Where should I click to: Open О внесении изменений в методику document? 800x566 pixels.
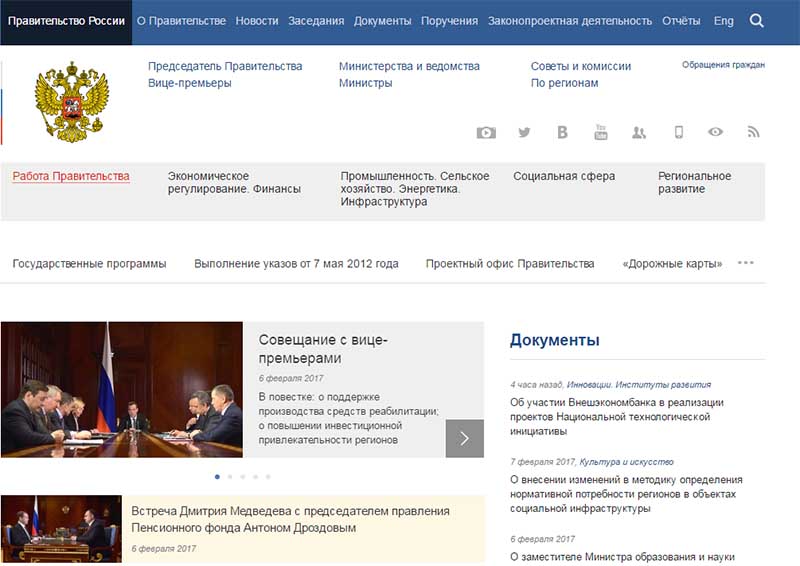pos(626,494)
